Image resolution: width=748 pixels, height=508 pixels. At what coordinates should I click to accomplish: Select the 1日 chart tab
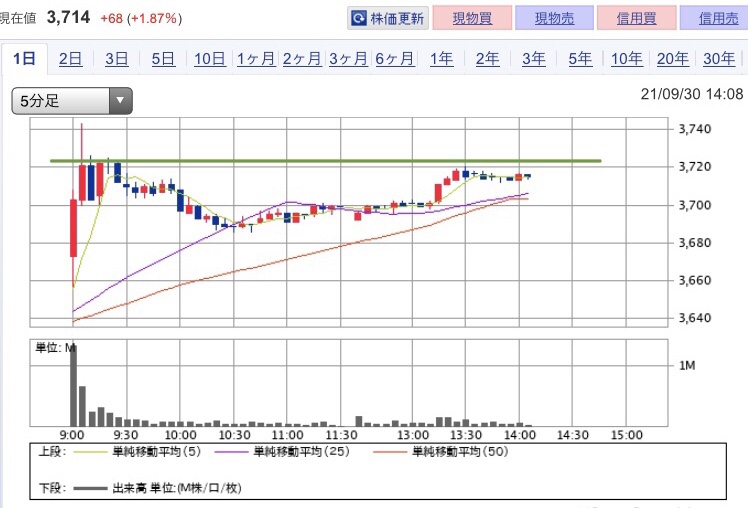(24, 59)
